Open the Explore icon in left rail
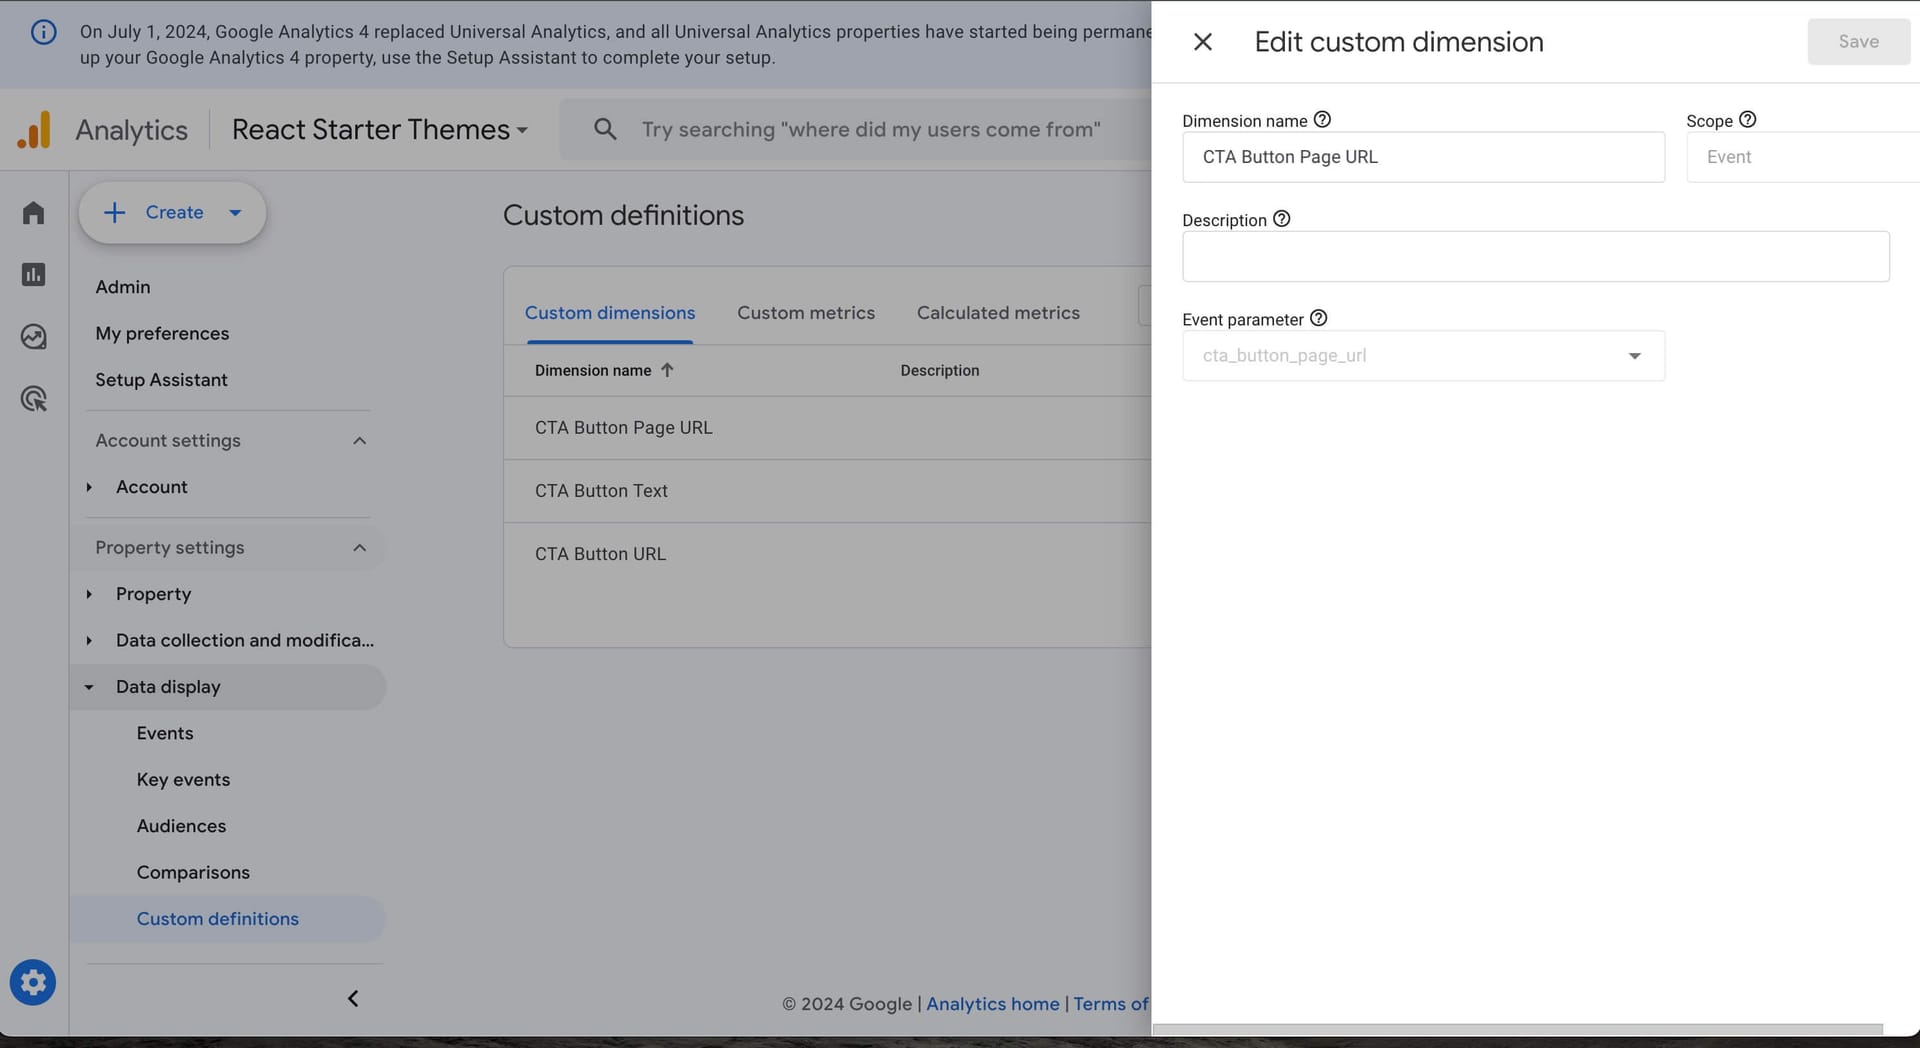This screenshot has width=1920, height=1048. (x=33, y=337)
